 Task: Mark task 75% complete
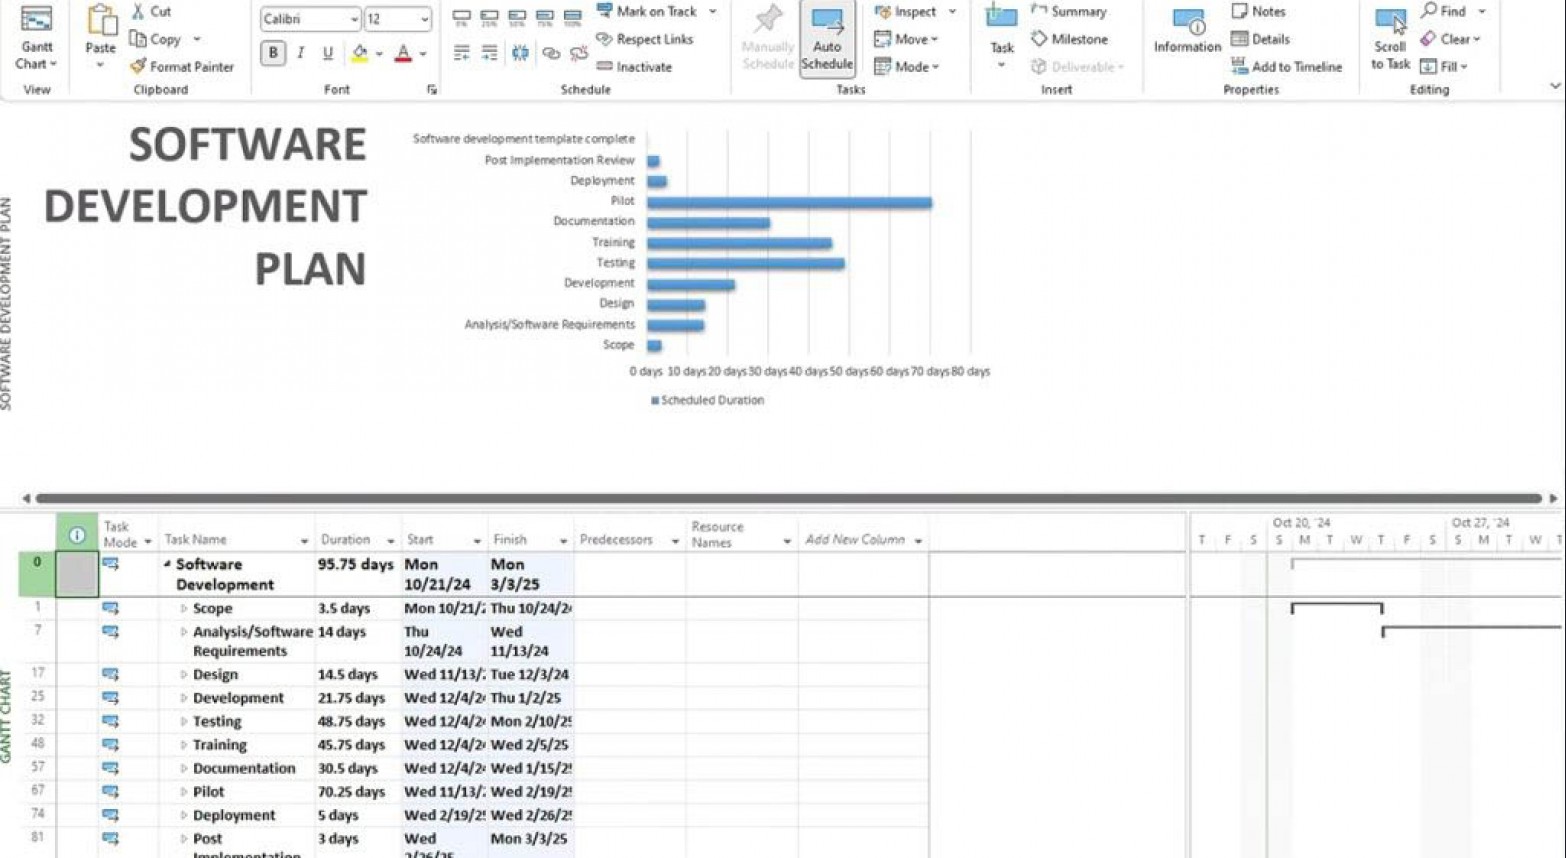pyautogui.click(x=545, y=17)
